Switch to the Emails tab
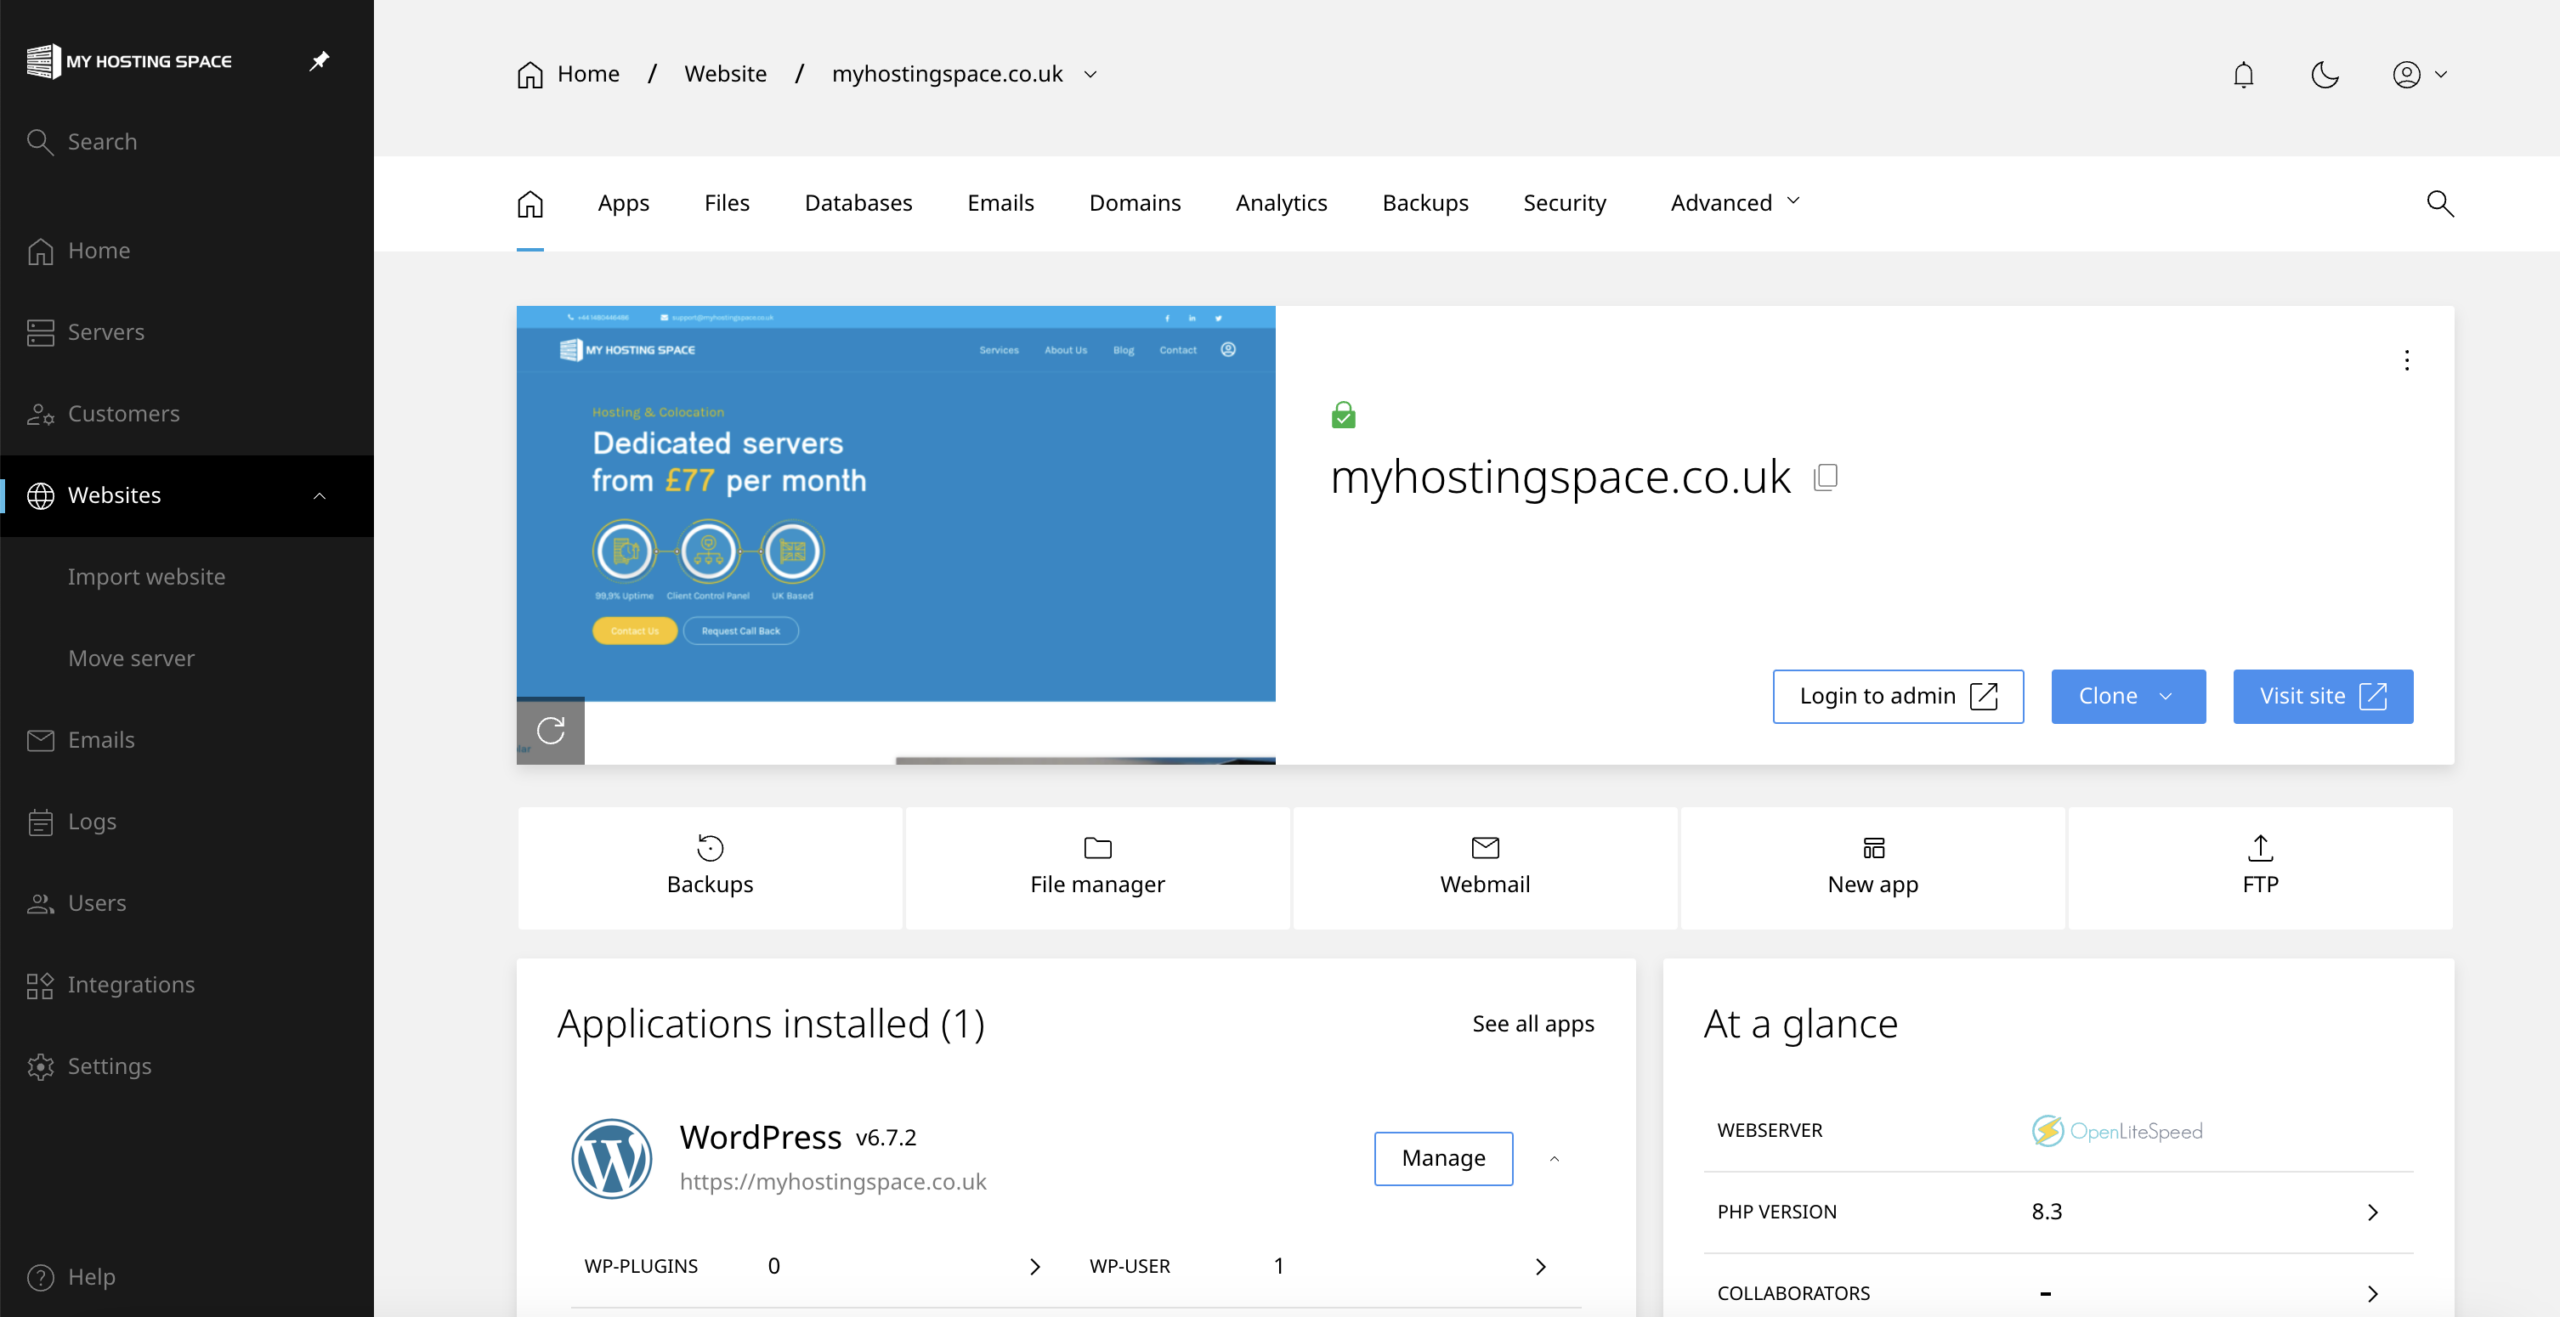The width and height of the screenshot is (2560, 1317). tap(1000, 203)
